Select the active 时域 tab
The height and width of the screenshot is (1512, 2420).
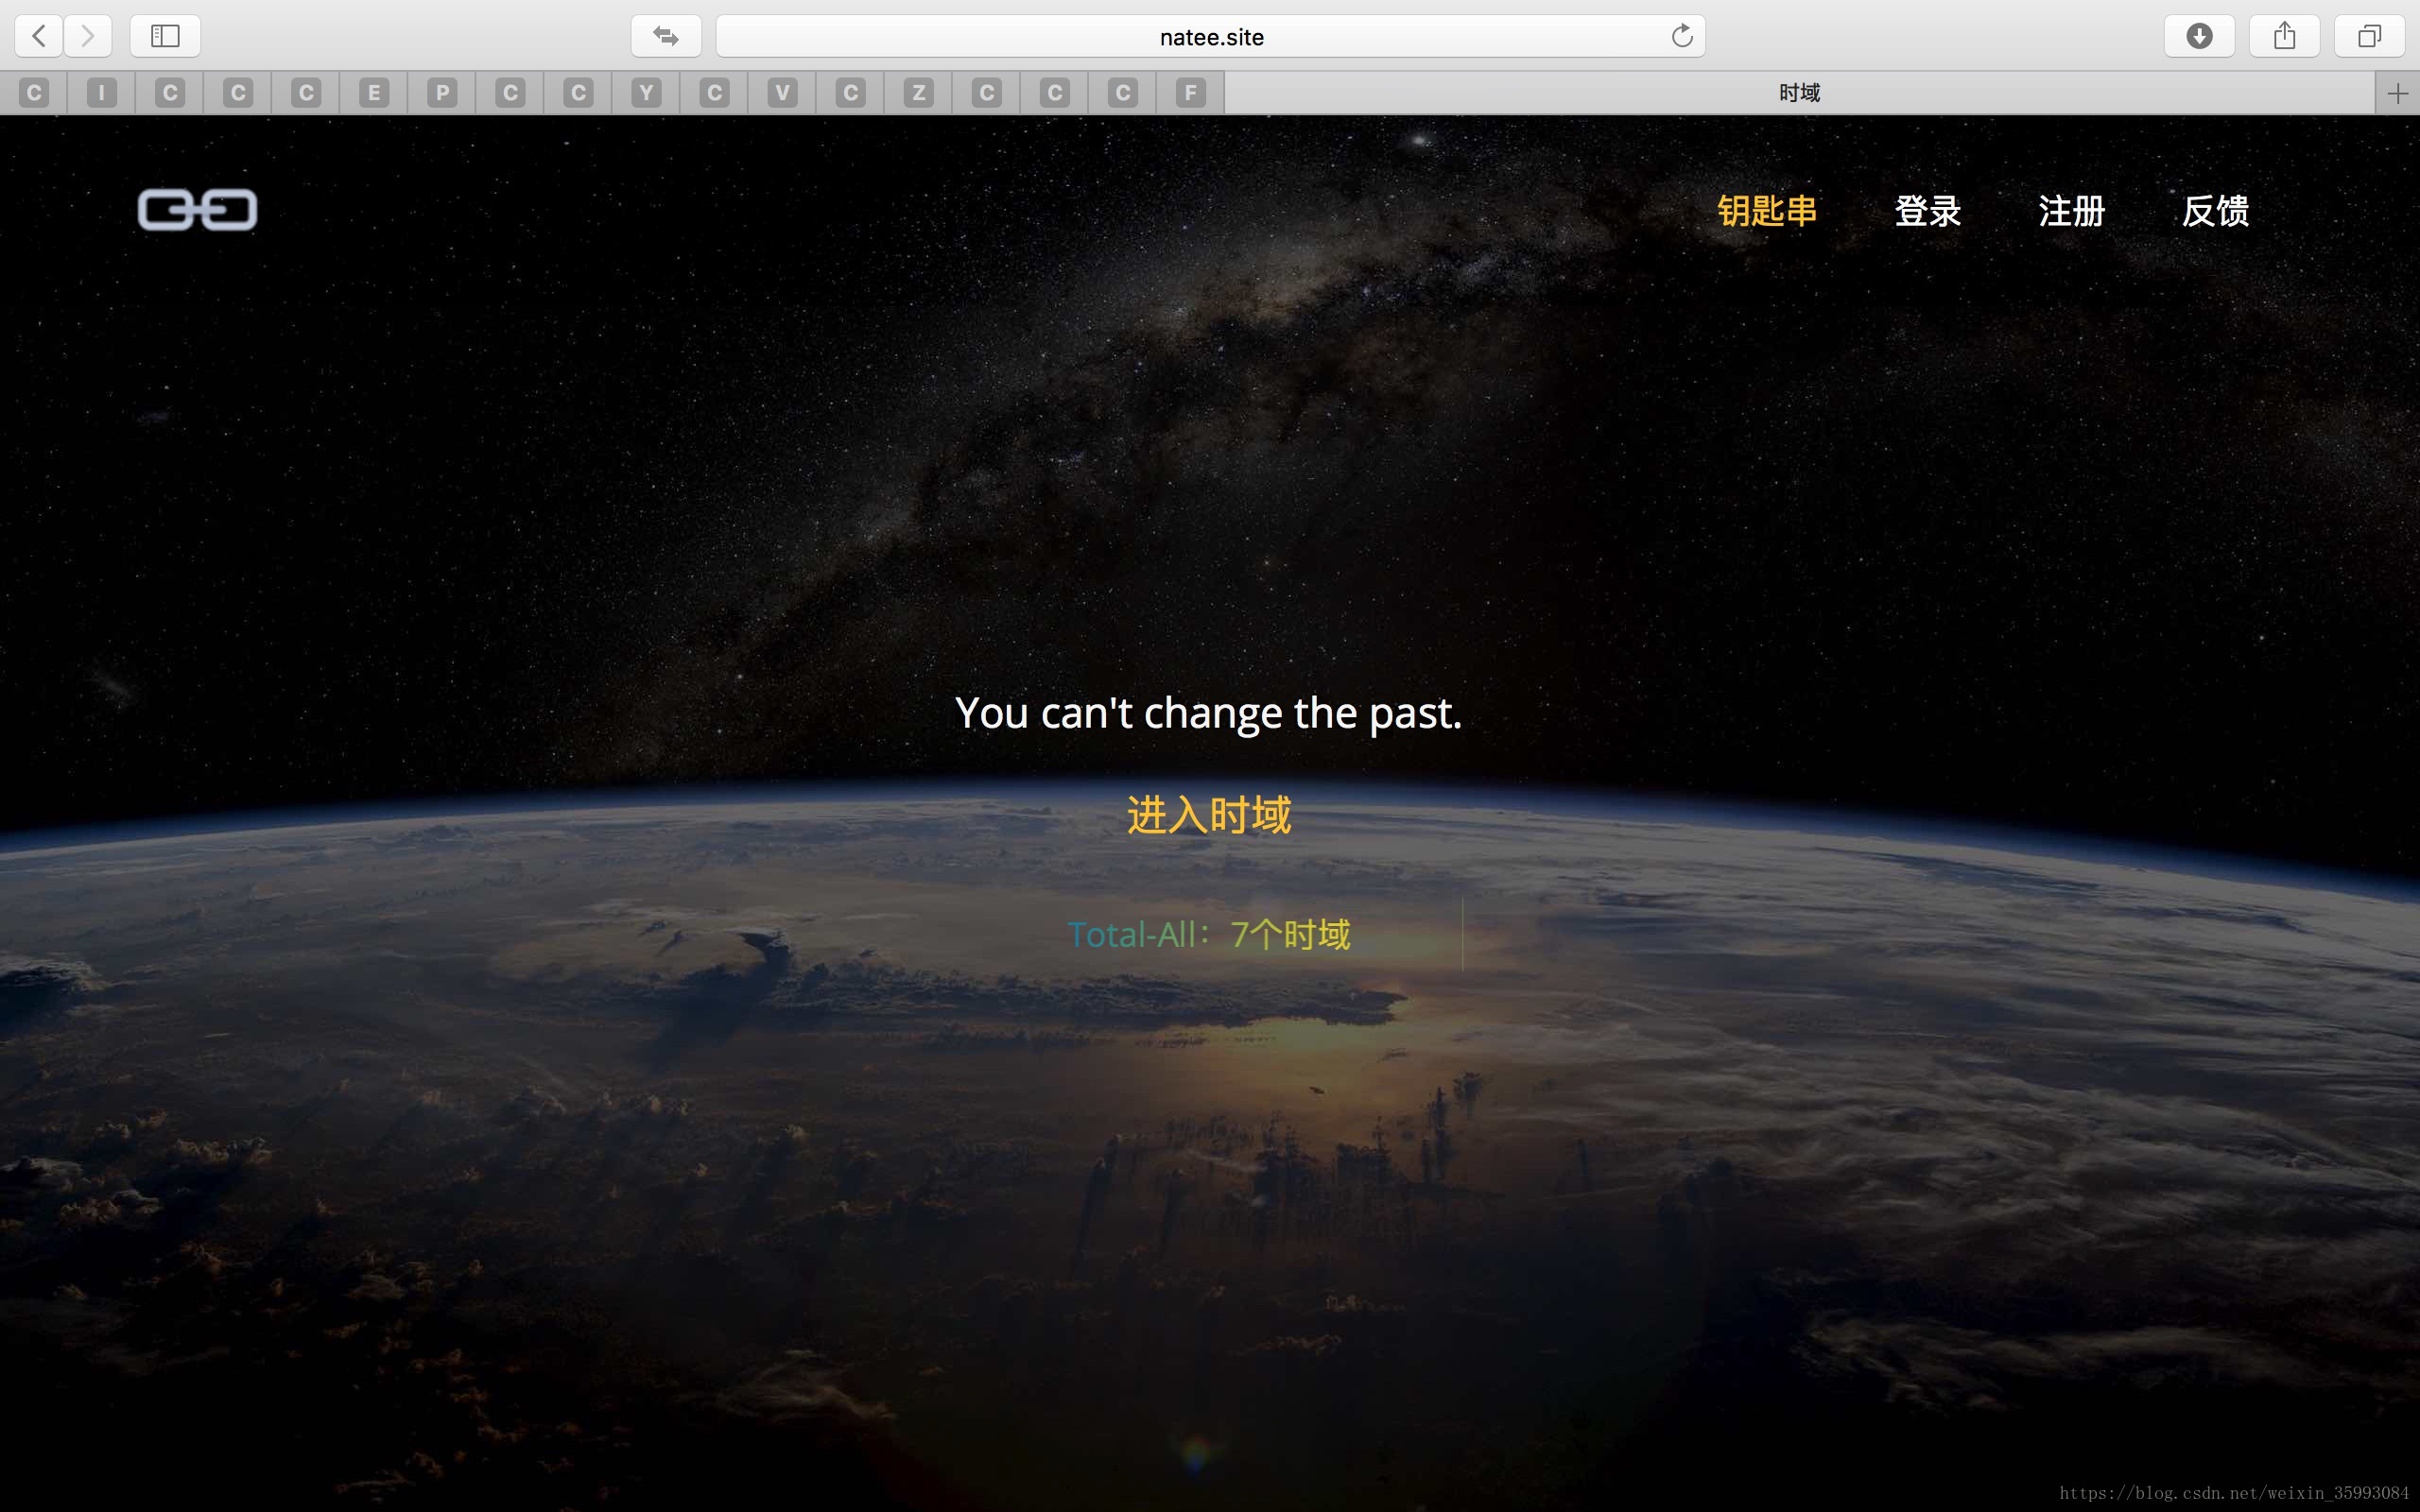(1799, 93)
